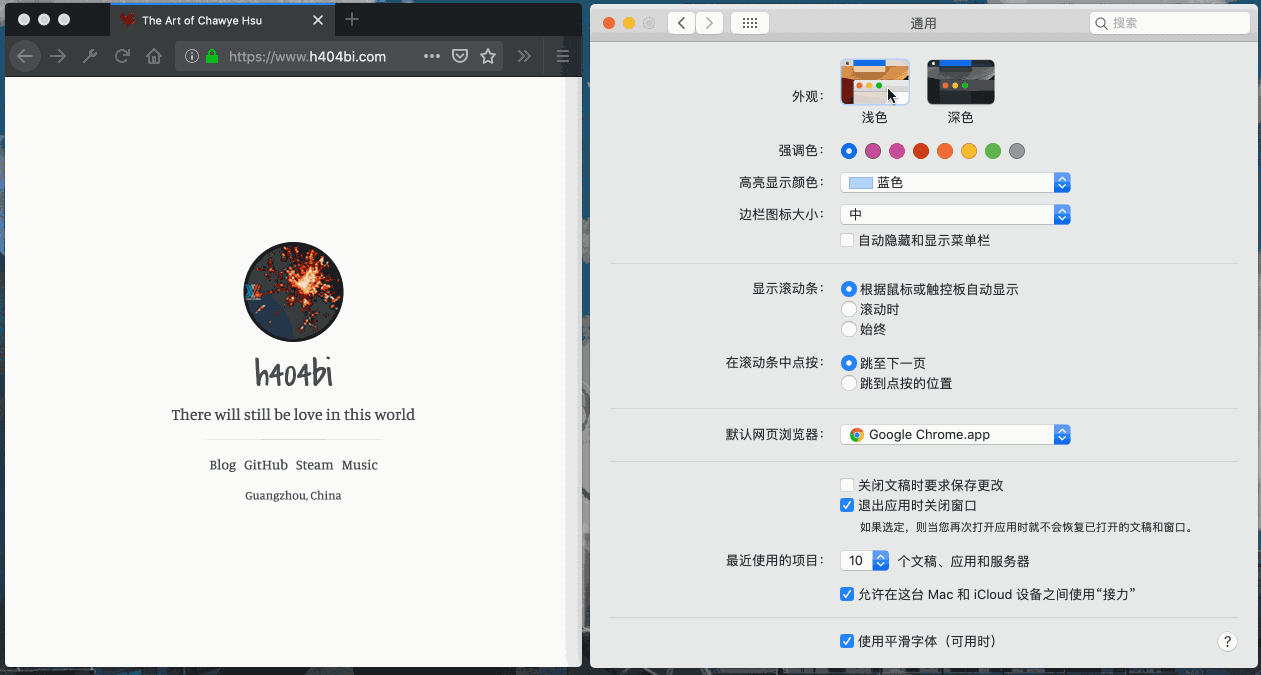
Task: Open the developer tools wrench icon
Action: point(90,57)
